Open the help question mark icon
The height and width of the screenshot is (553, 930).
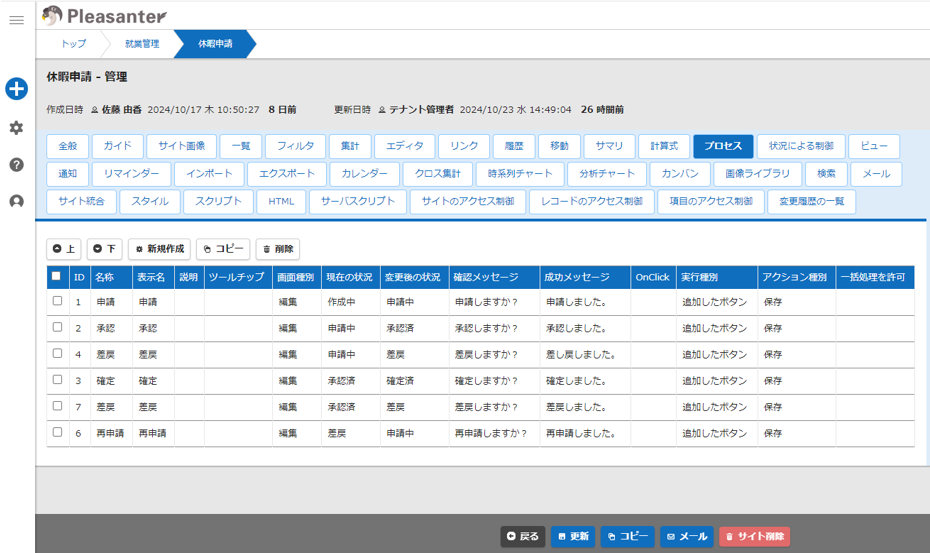tap(16, 165)
